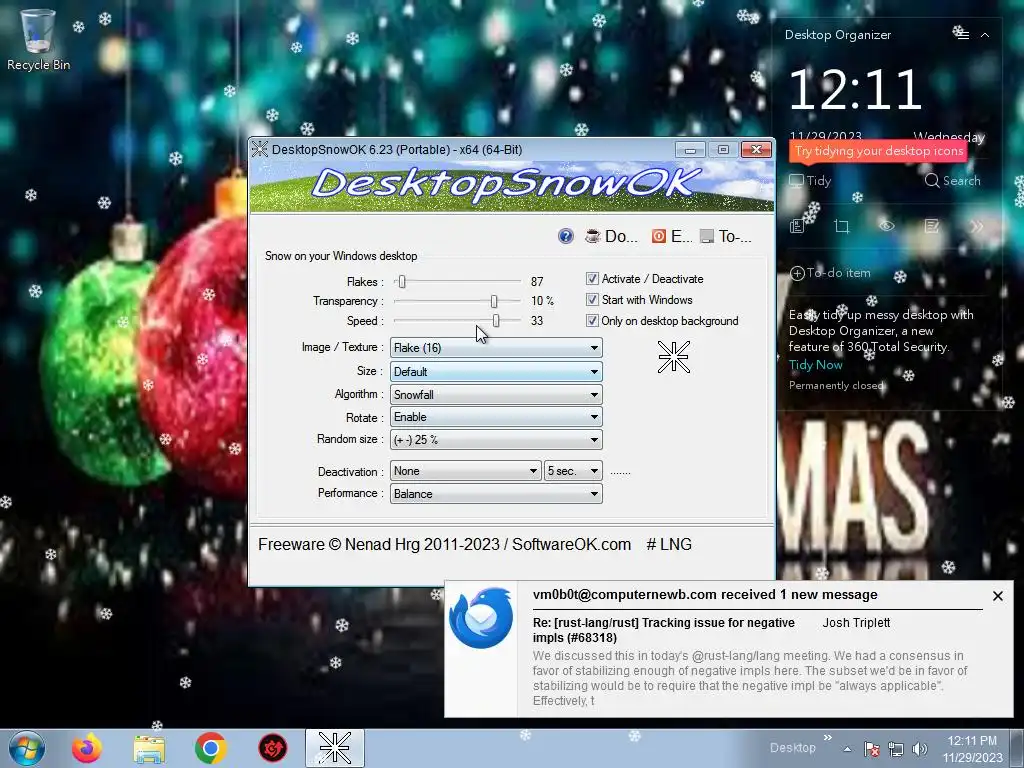1024x768 pixels.
Task: Click the Try tidying your desktop icons tooltip
Action: pos(878,151)
